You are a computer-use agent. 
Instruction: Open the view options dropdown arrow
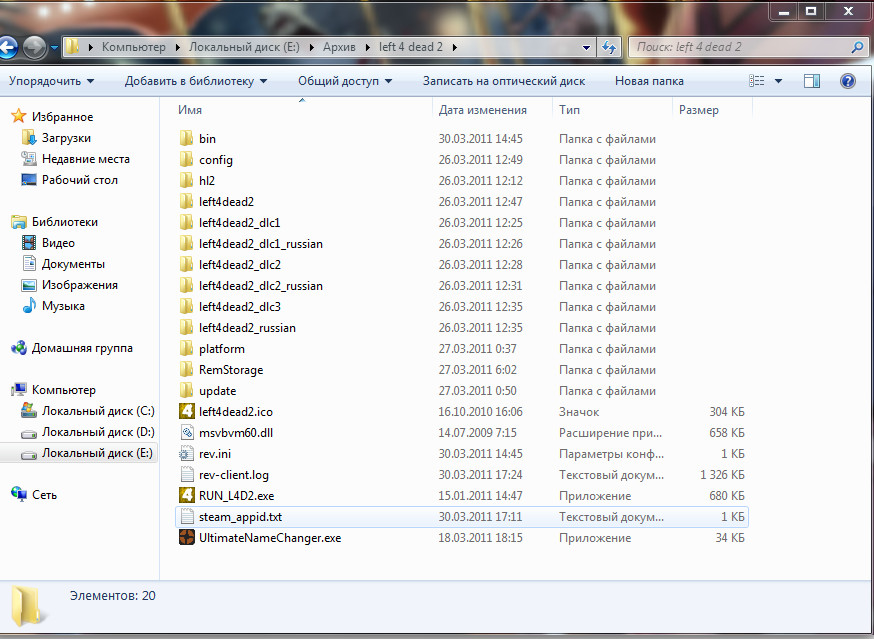(778, 81)
